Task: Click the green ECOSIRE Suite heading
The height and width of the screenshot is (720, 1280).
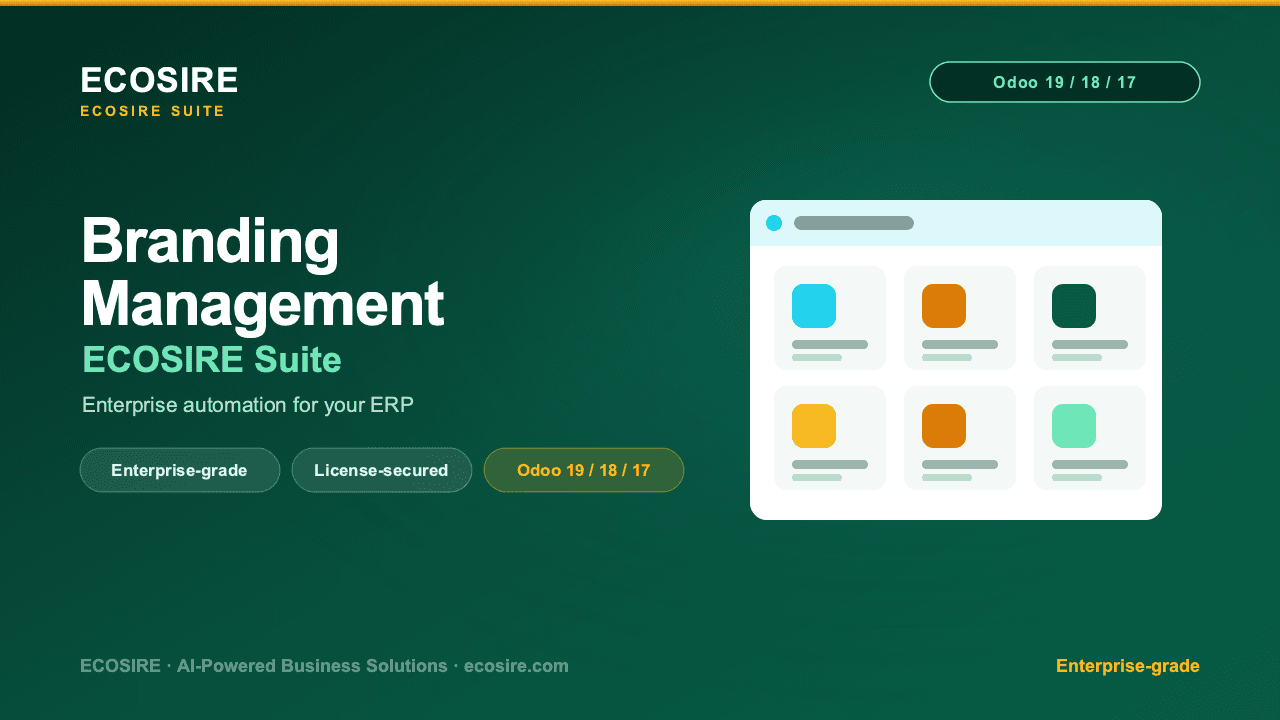Action: tap(212, 359)
